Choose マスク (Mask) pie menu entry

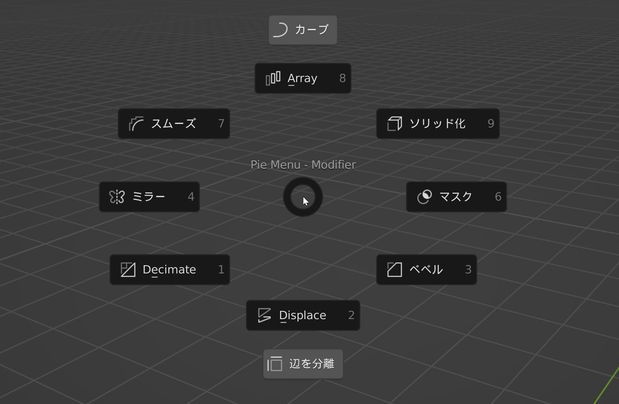(456, 197)
